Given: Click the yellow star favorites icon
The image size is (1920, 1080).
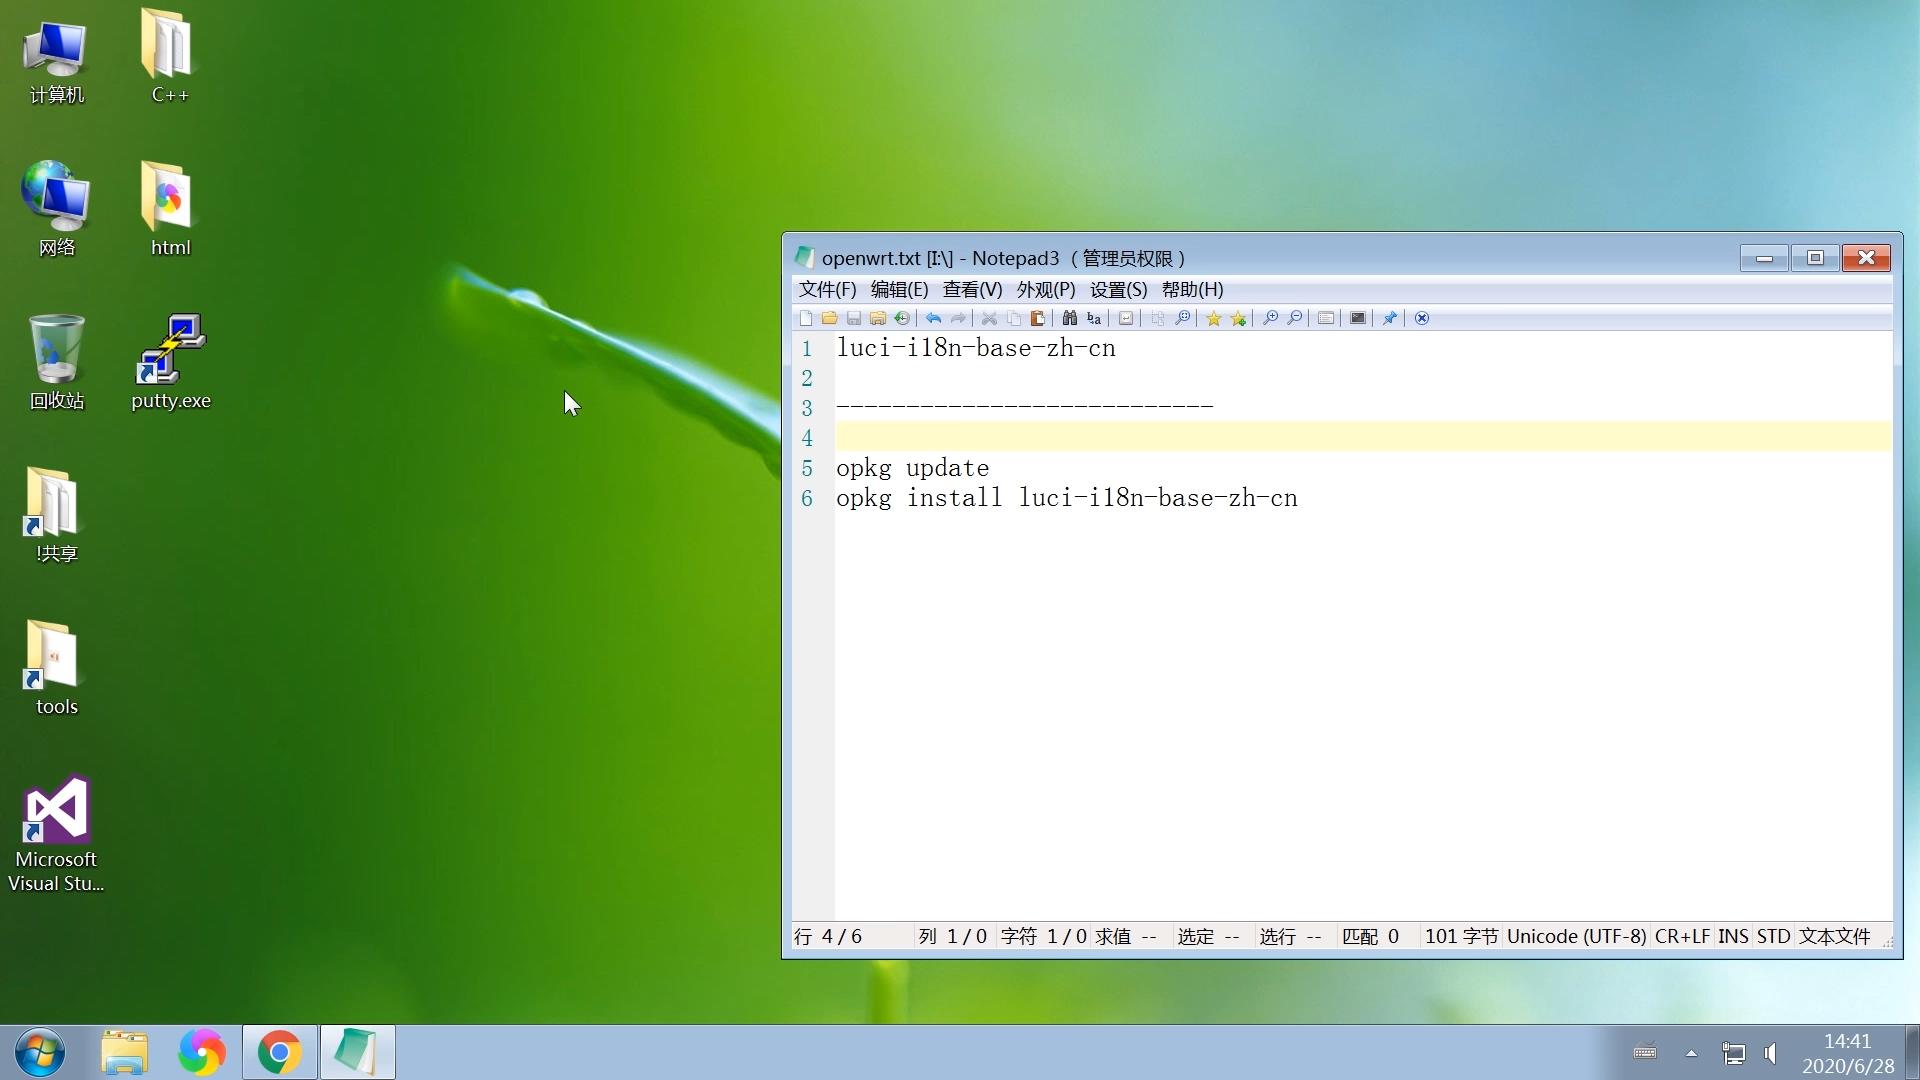Looking at the screenshot, I should pos(1213,318).
